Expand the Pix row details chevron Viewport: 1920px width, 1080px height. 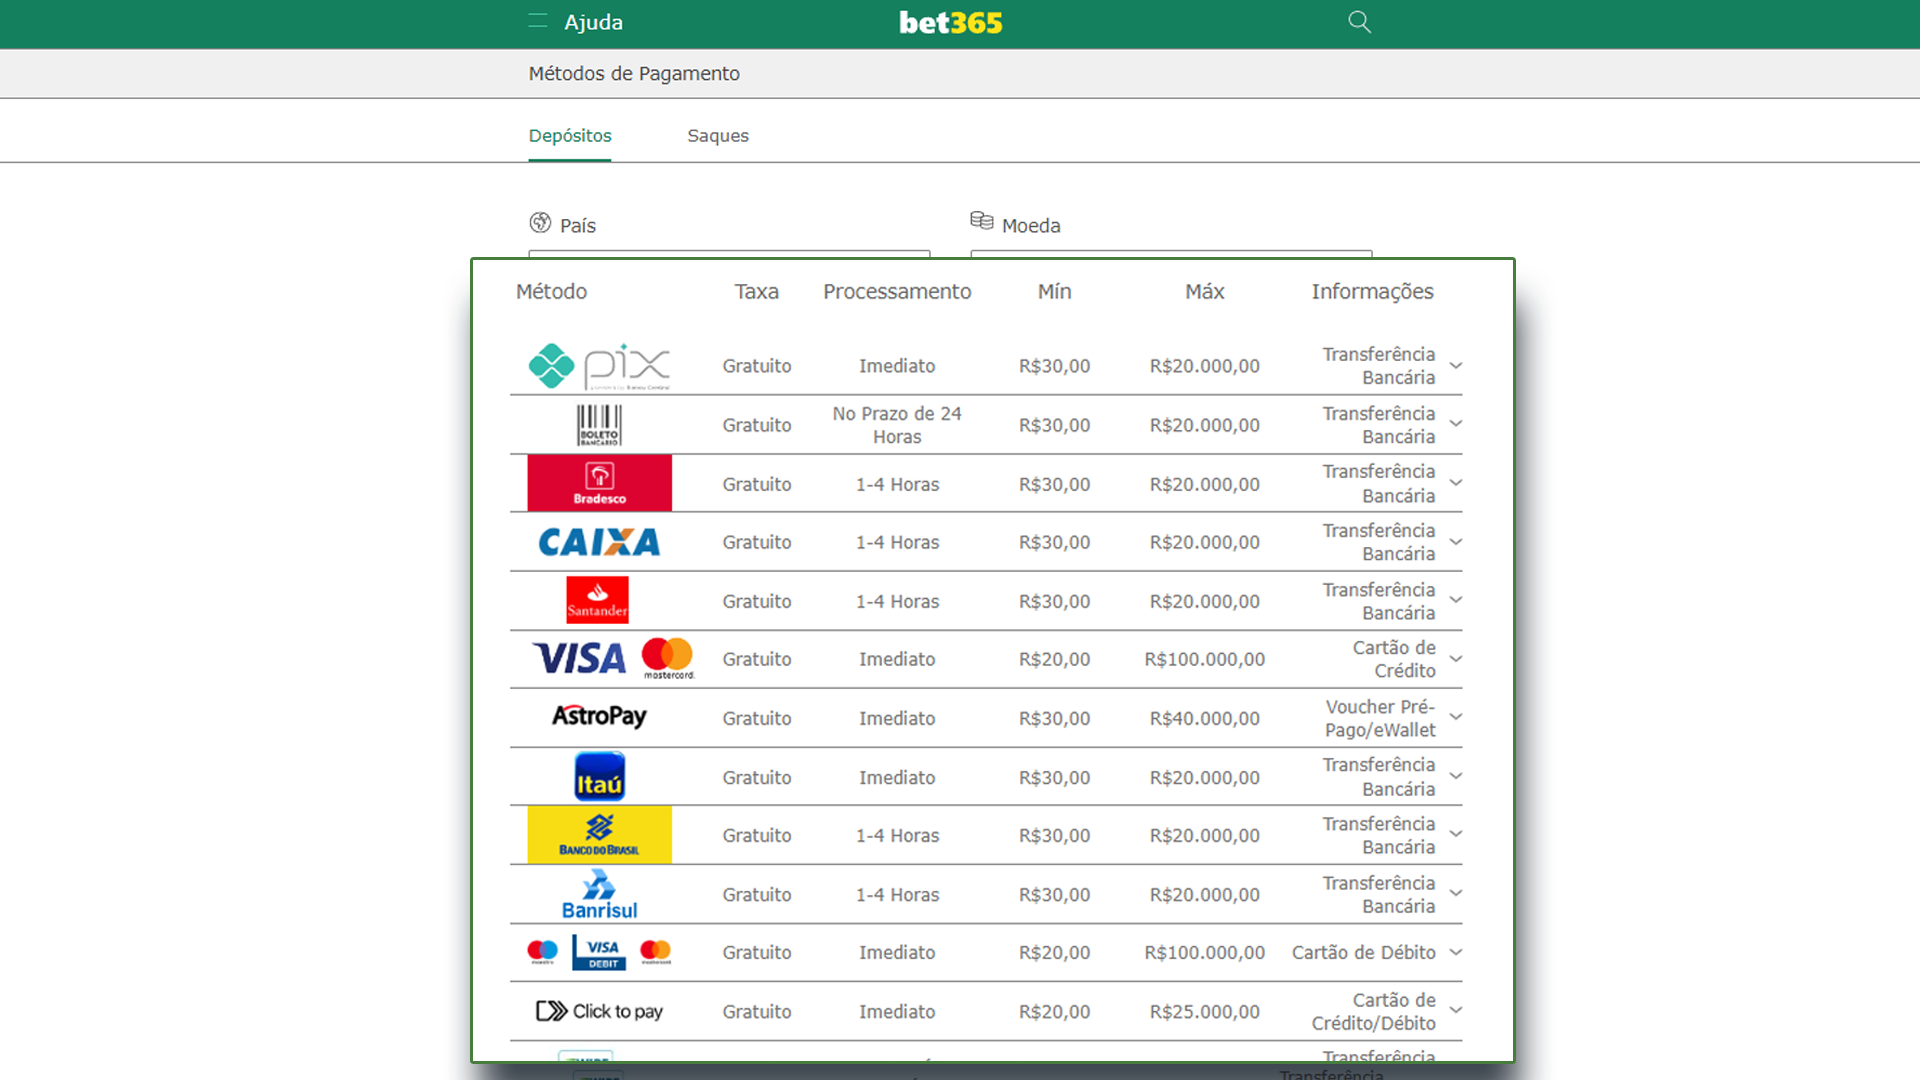1456,366
